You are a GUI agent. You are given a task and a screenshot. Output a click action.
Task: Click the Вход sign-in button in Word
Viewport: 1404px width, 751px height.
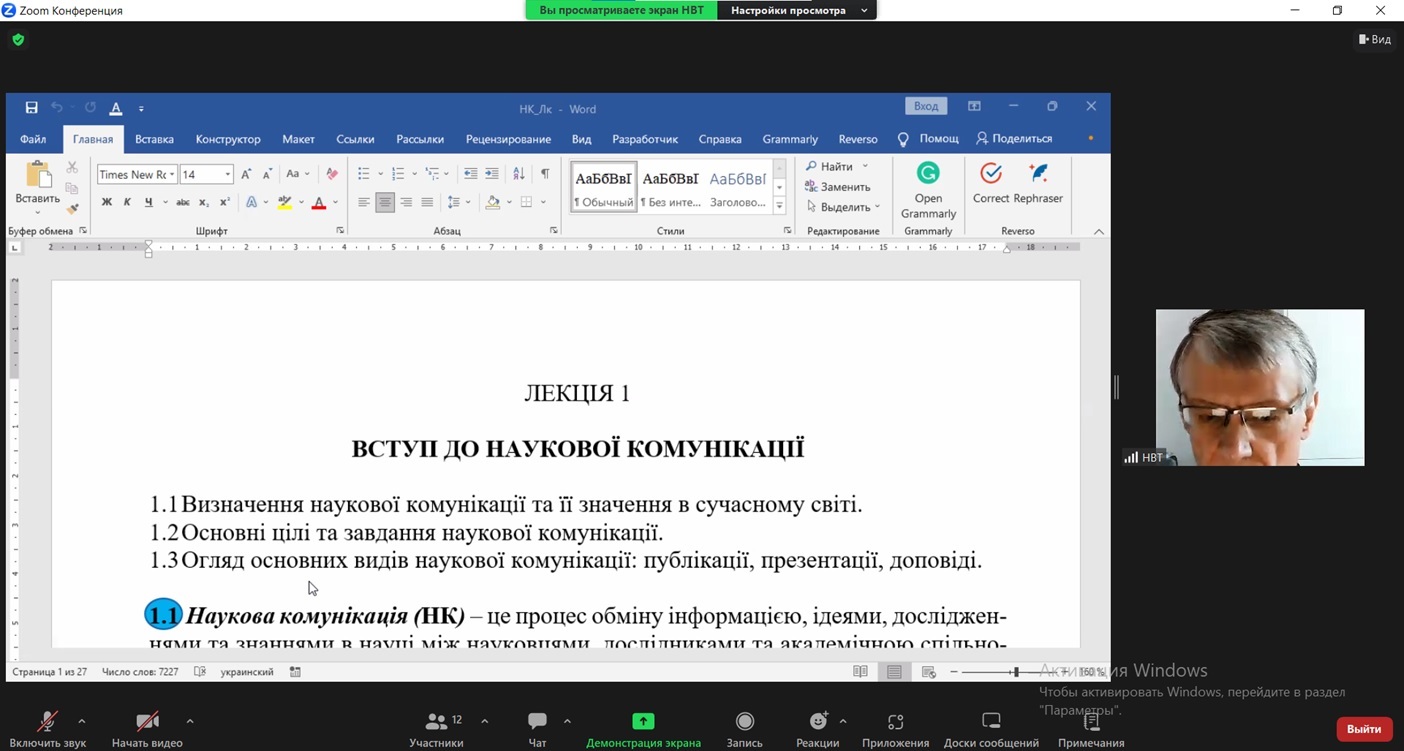tap(926, 106)
